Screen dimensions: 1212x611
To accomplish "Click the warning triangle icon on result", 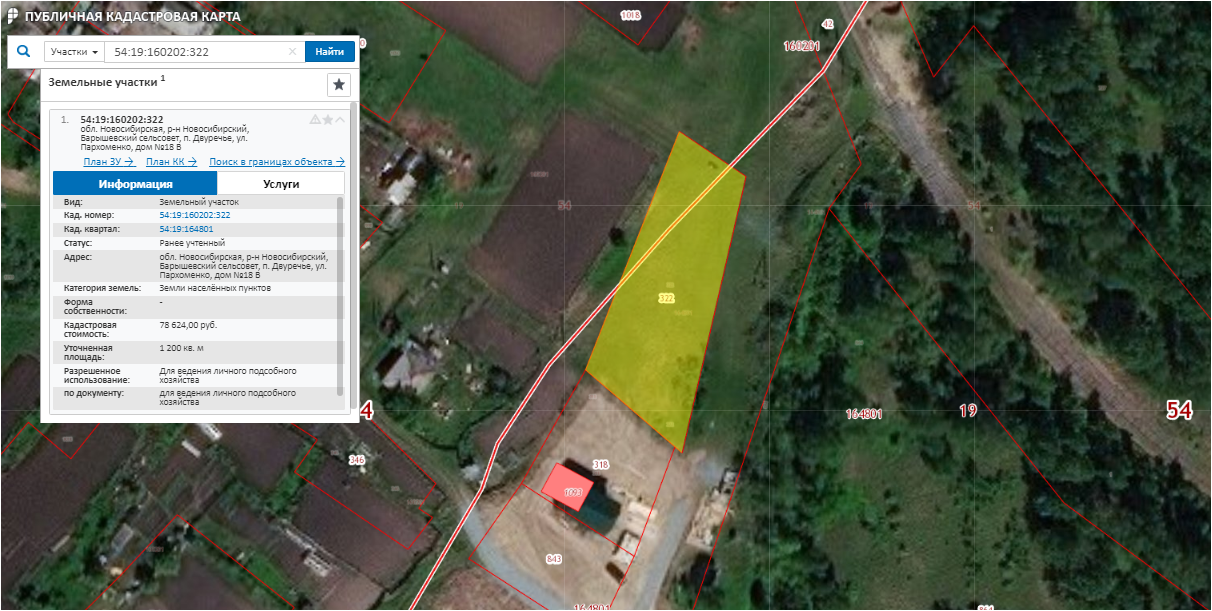I will point(315,120).
